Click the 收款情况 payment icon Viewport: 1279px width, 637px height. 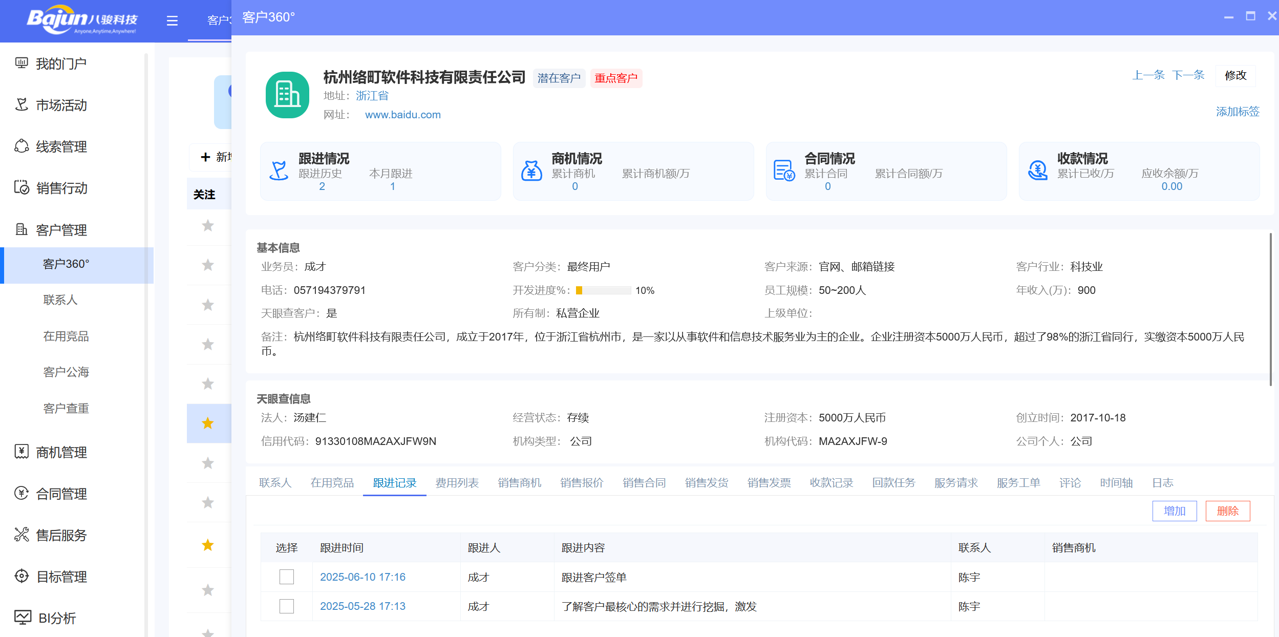[x=1037, y=171]
